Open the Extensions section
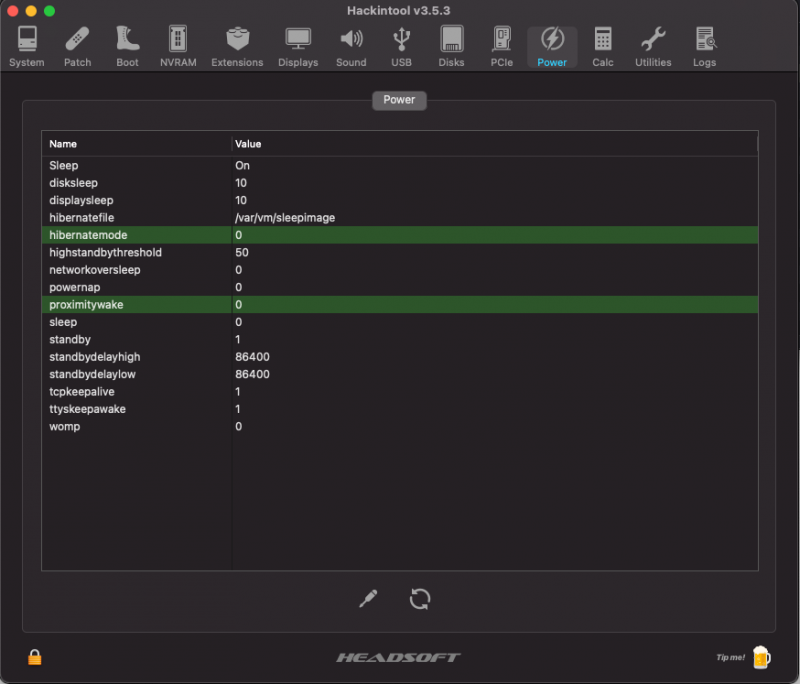 tap(237, 47)
